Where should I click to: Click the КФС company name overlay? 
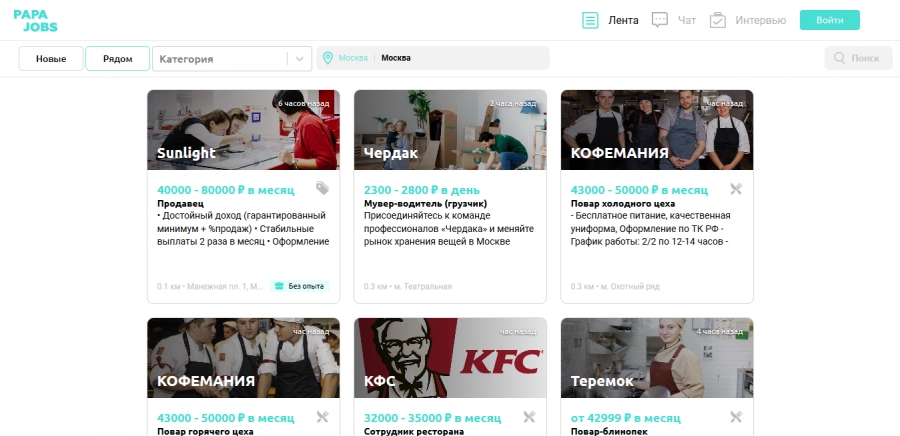tap(379, 381)
